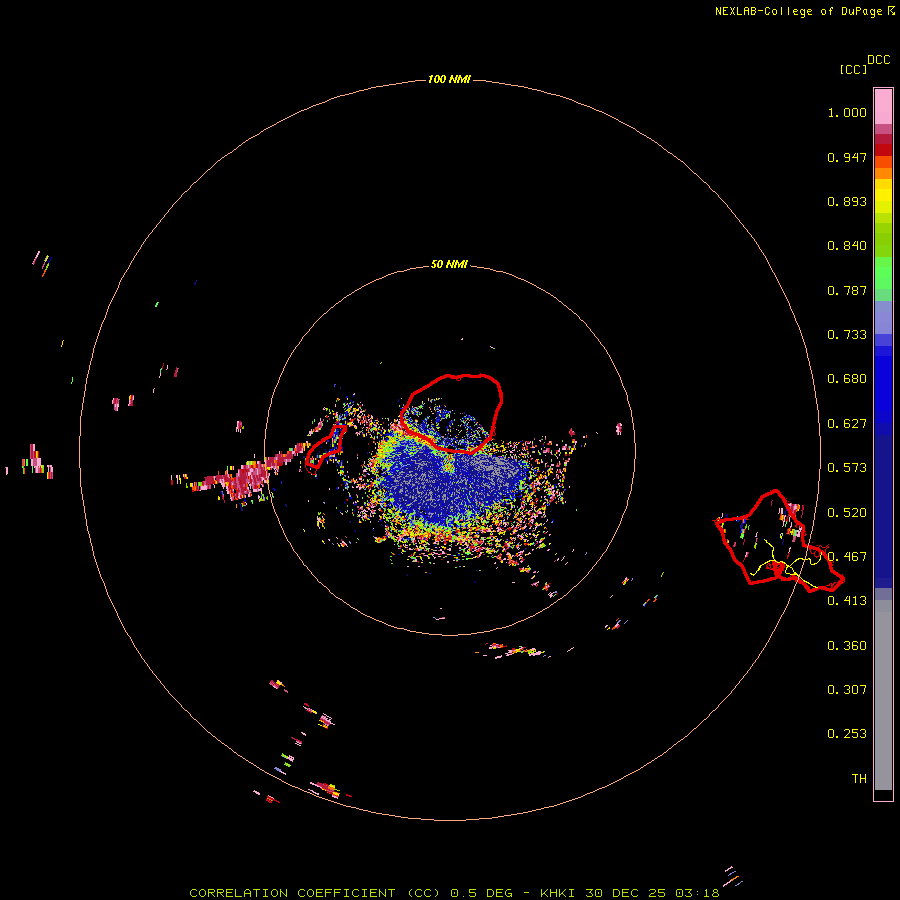Click the 100 NMI range ring label
The width and height of the screenshot is (900, 900).
449,79
